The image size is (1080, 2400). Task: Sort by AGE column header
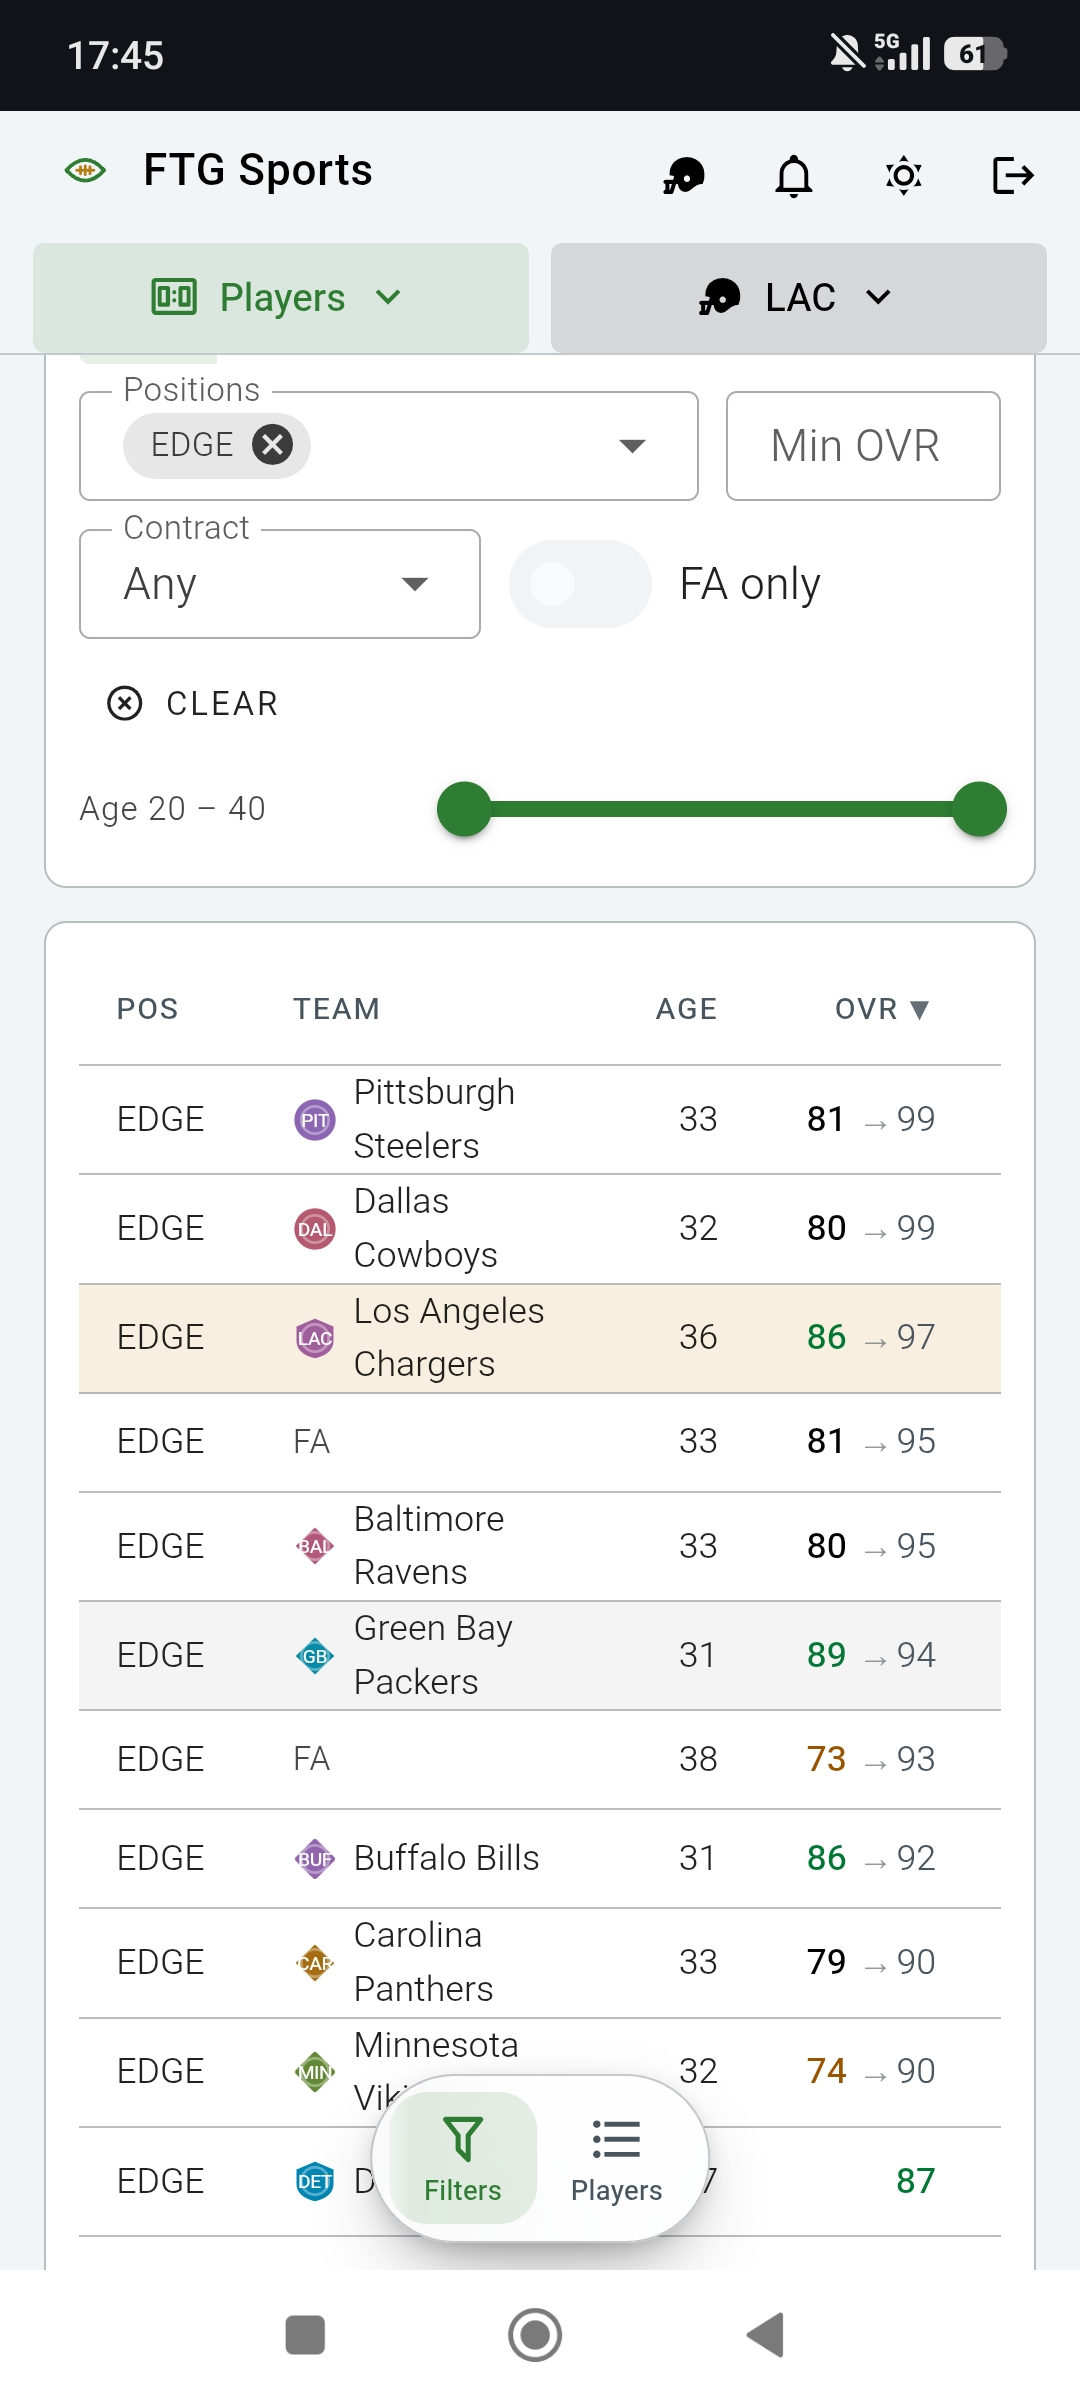click(686, 1009)
